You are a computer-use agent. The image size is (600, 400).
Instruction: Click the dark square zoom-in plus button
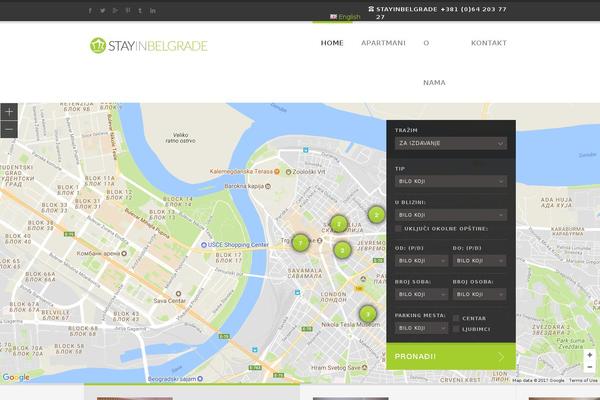9,112
